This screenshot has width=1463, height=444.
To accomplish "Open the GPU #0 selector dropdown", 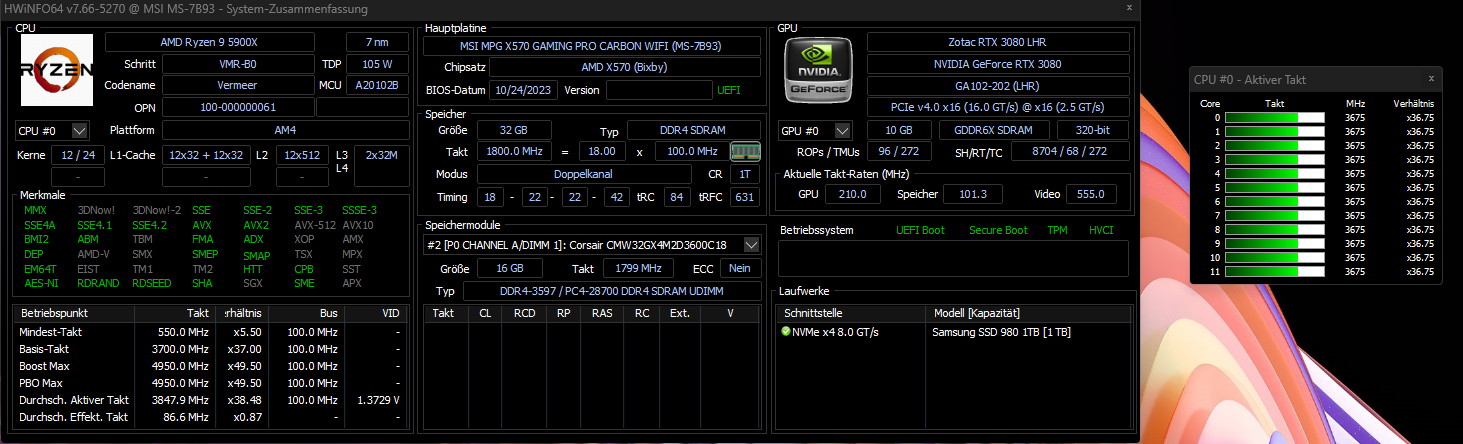I will (x=842, y=130).
